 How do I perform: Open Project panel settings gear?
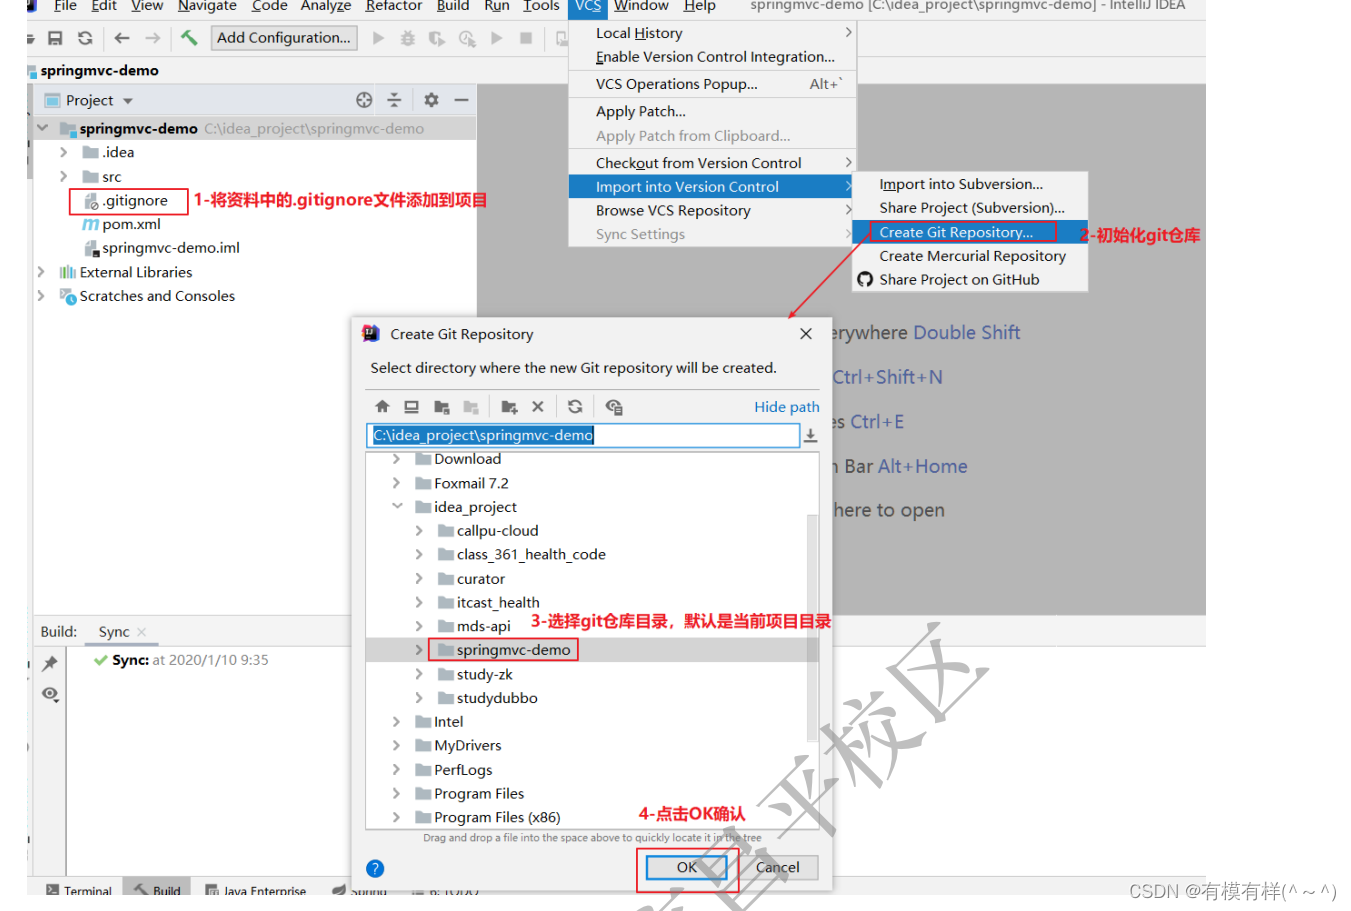431,100
